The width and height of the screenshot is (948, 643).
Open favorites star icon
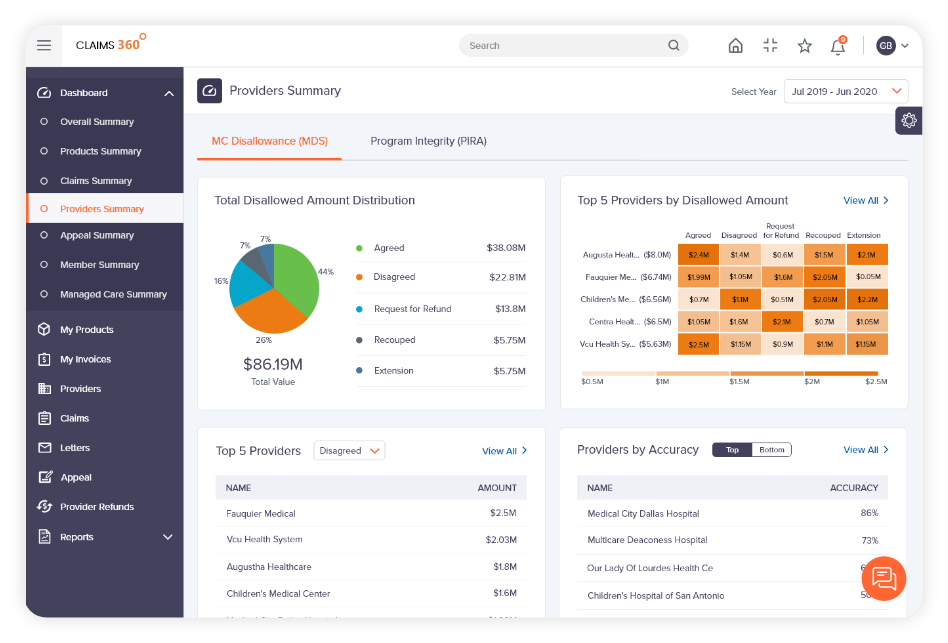tap(804, 45)
